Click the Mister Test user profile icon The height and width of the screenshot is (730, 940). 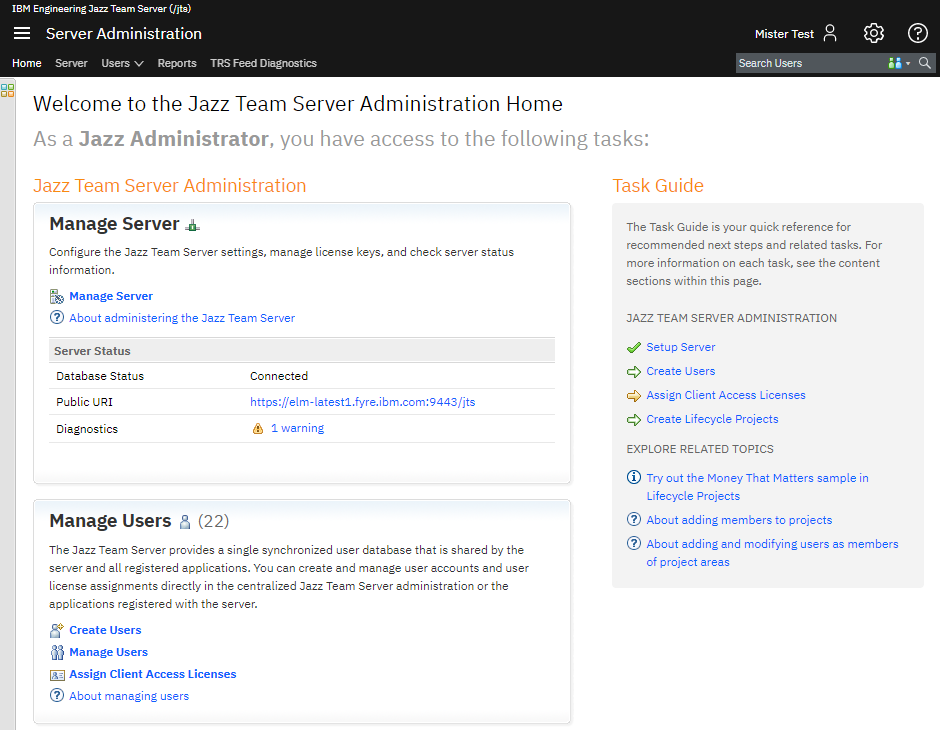pyautogui.click(x=830, y=33)
